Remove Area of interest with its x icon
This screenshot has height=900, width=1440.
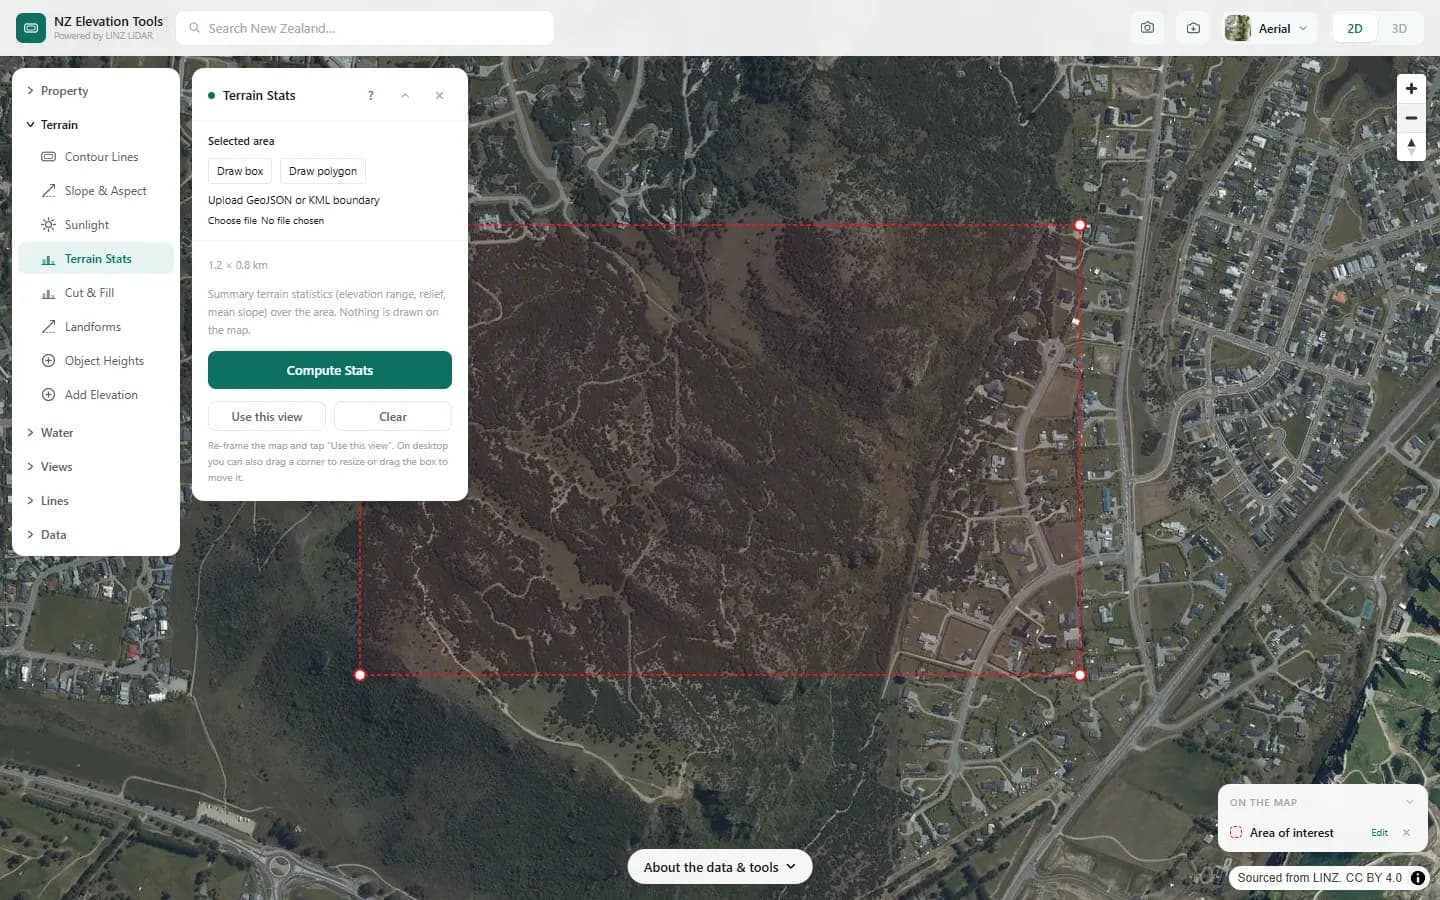(x=1407, y=833)
